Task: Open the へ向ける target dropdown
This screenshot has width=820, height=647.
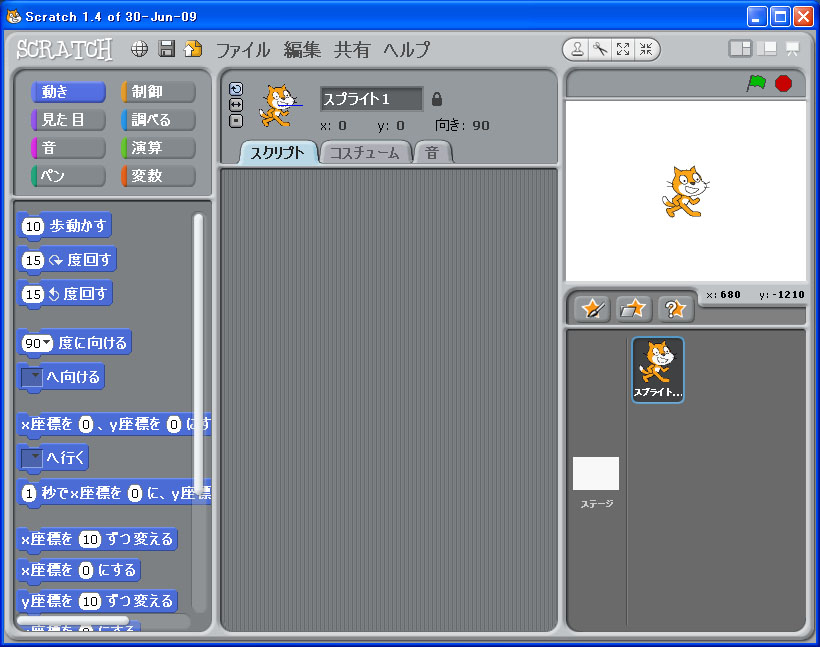Action: 31,377
